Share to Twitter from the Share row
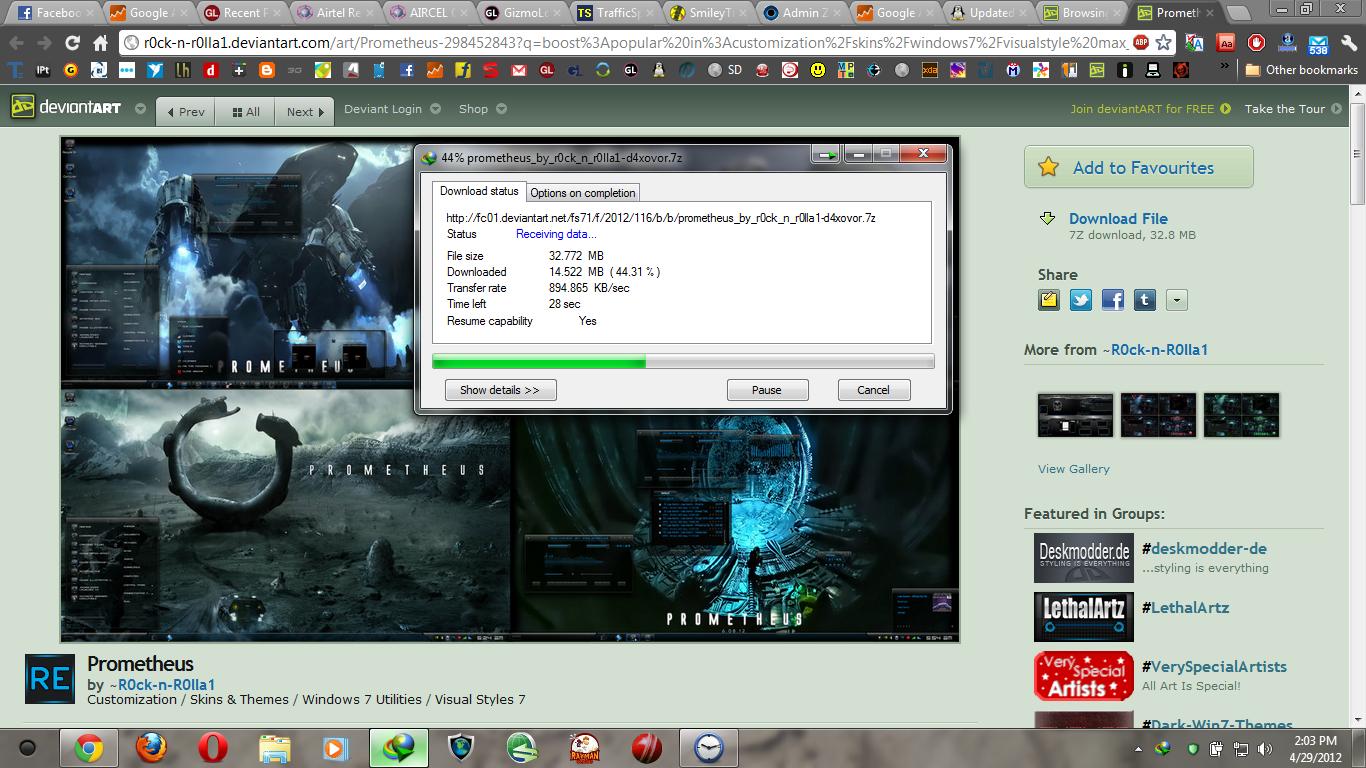This screenshot has width=1366, height=768. (1081, 300)
